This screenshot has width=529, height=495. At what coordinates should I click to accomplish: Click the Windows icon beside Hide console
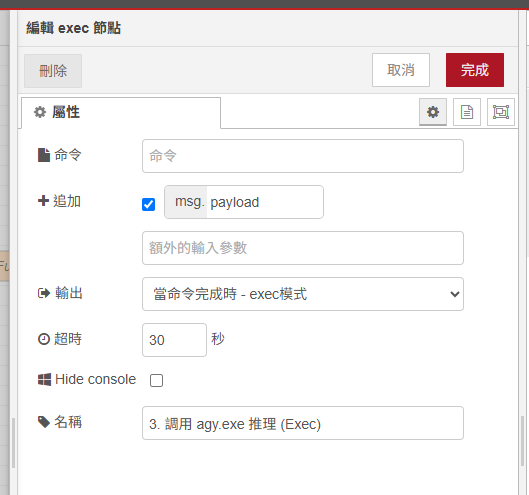[x=44, y=380]
